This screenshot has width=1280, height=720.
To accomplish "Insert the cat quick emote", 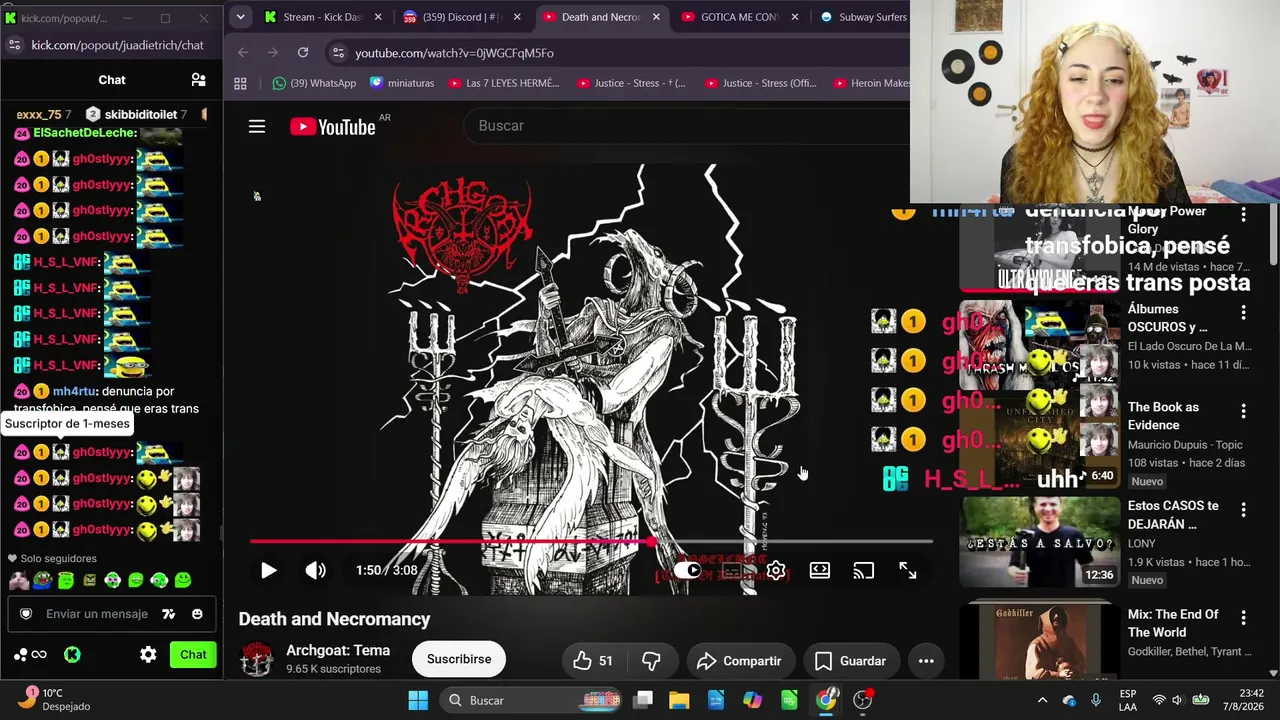I will (18, 580).
